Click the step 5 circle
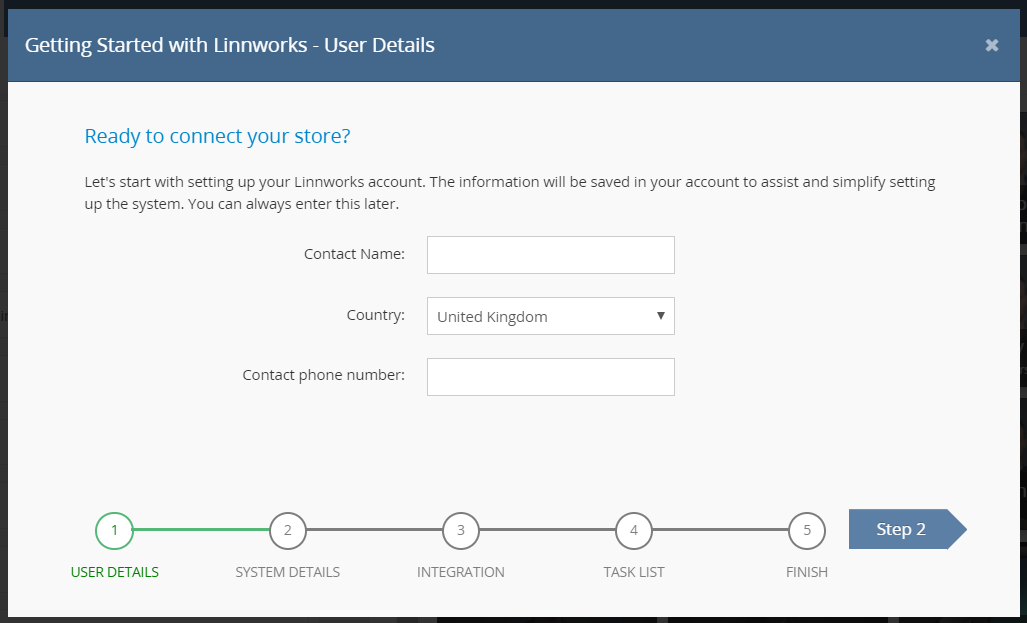 click(806, 530)
